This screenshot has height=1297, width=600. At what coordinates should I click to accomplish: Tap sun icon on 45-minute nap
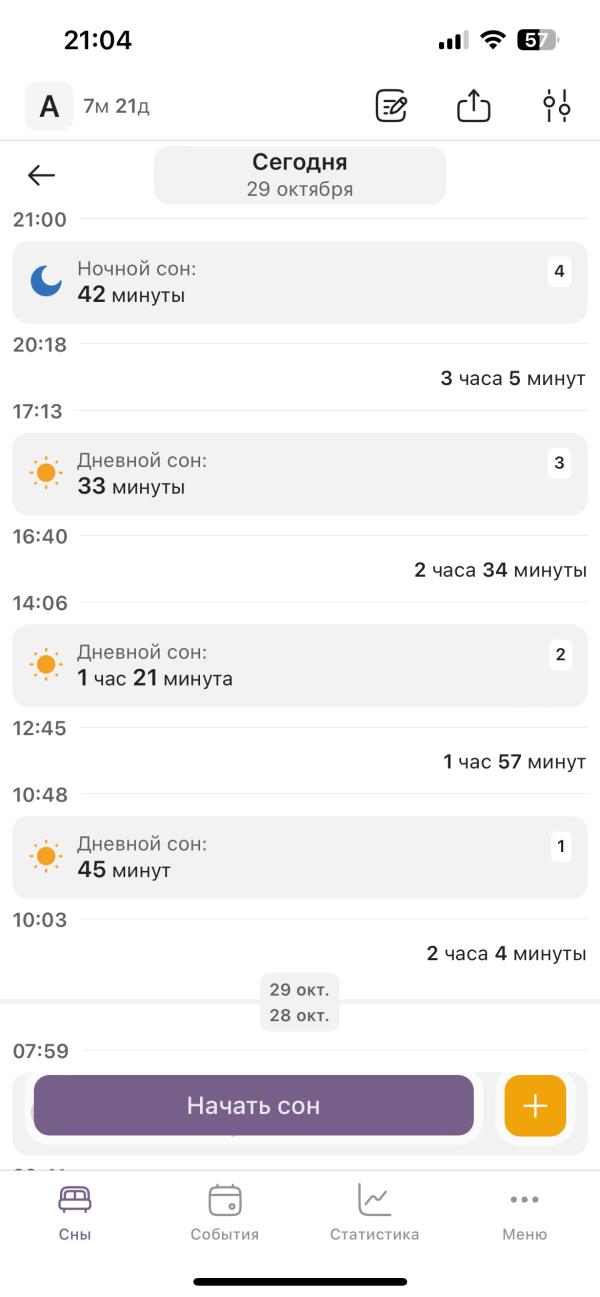46,857
